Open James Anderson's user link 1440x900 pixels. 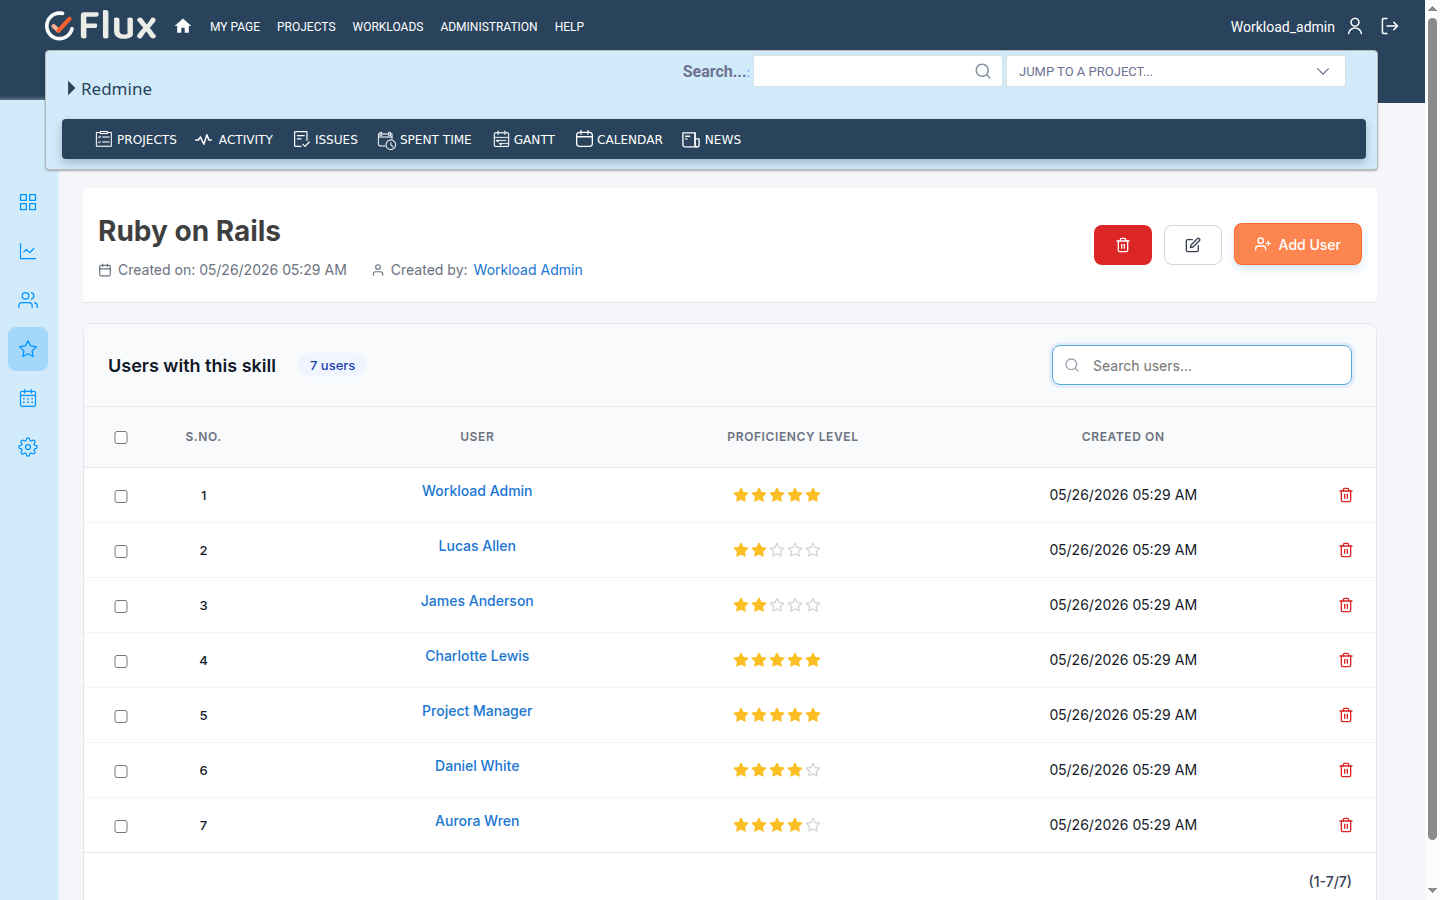pos(477,601)
